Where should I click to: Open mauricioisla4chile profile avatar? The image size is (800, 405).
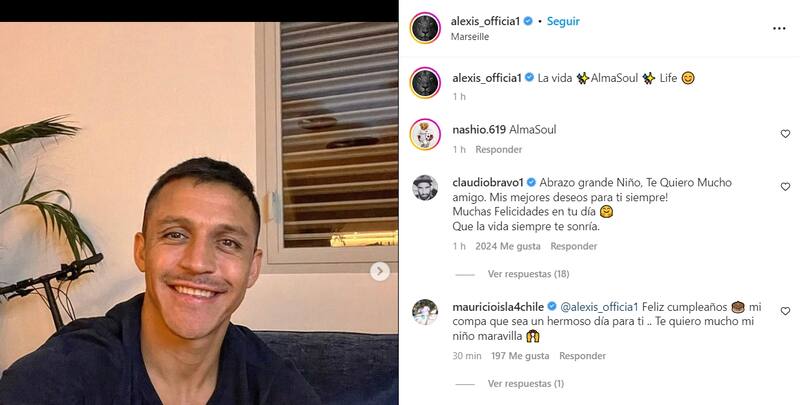pyautogui.click(x=425, y=312)
